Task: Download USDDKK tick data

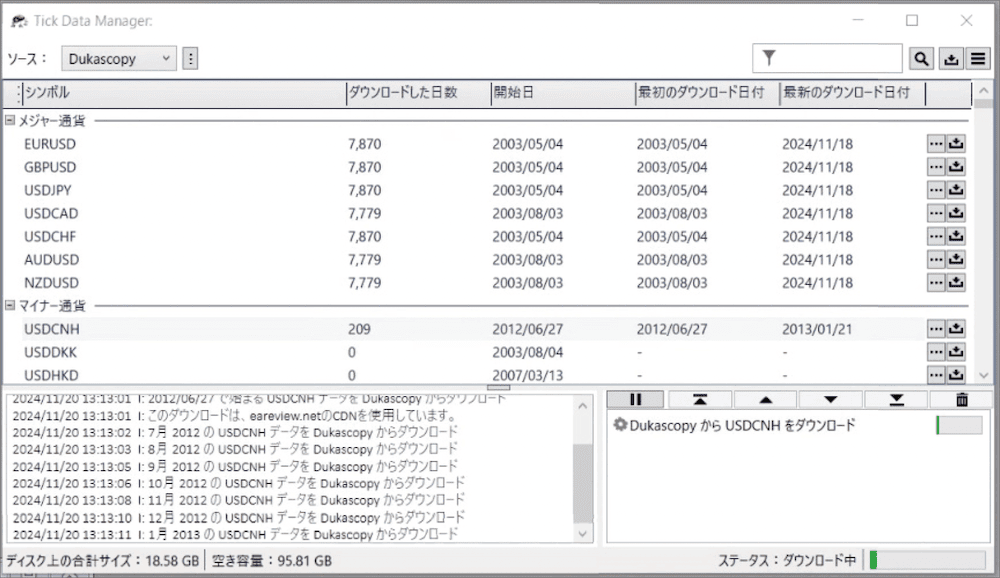Action: 955,352
